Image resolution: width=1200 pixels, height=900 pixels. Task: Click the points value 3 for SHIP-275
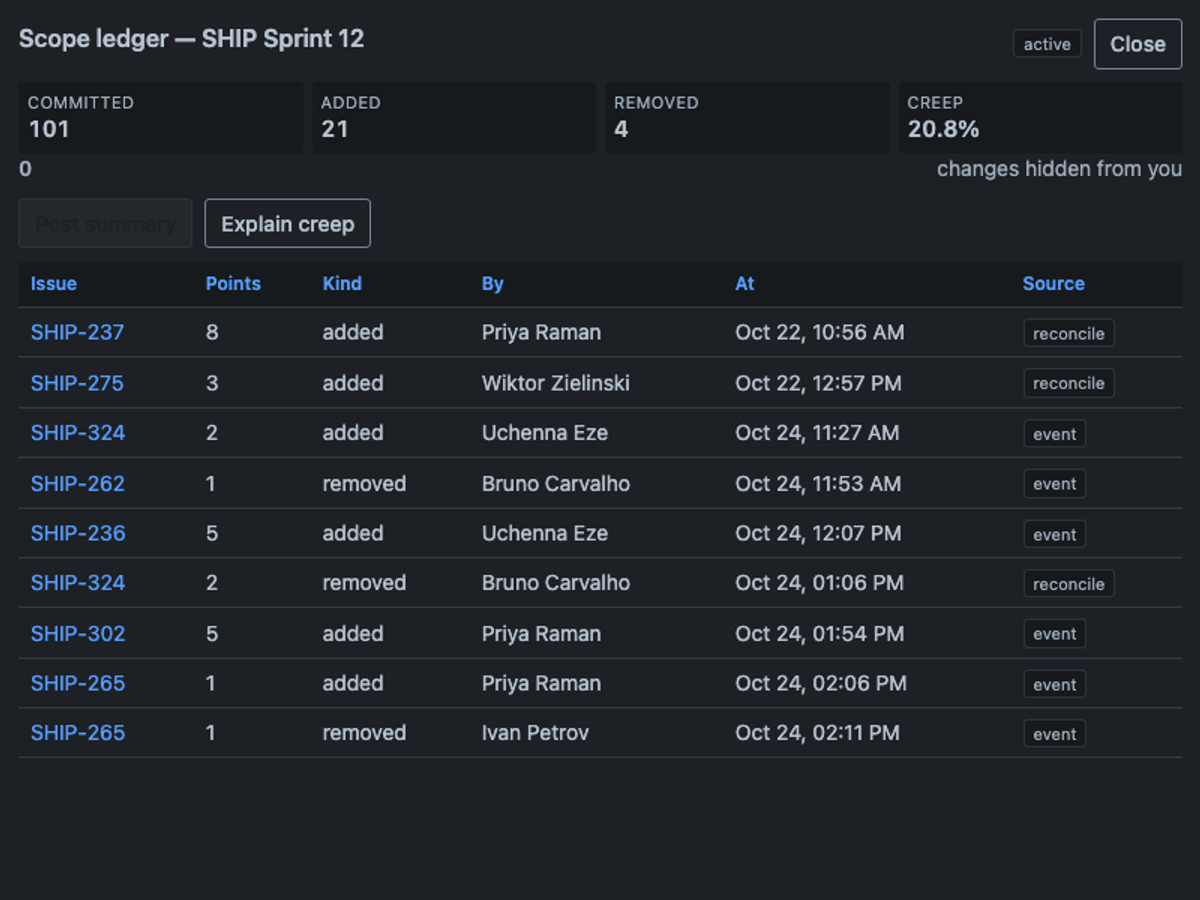pos(212,383)
